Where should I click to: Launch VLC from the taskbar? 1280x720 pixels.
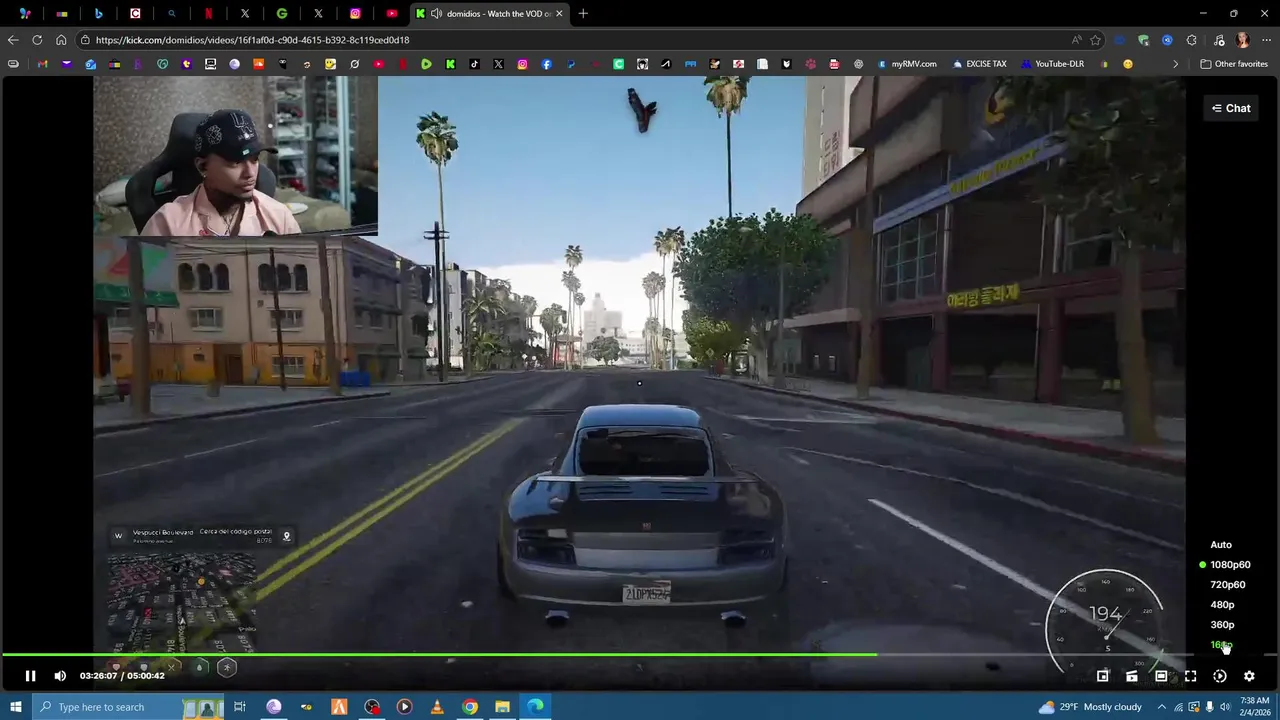[437, 707]
